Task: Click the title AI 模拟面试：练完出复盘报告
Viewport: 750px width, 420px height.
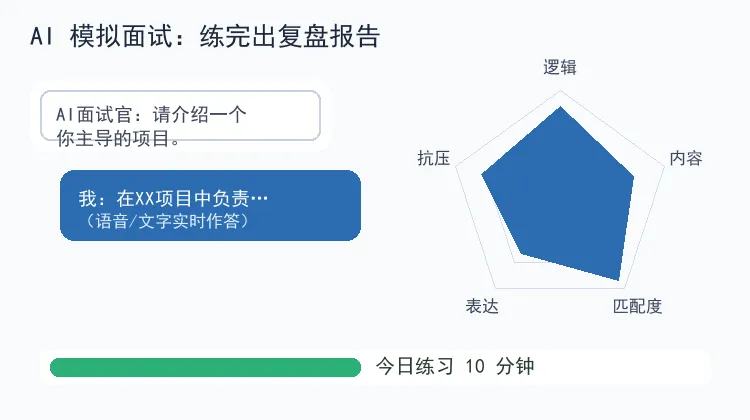Action: click(x=205, y=36)
